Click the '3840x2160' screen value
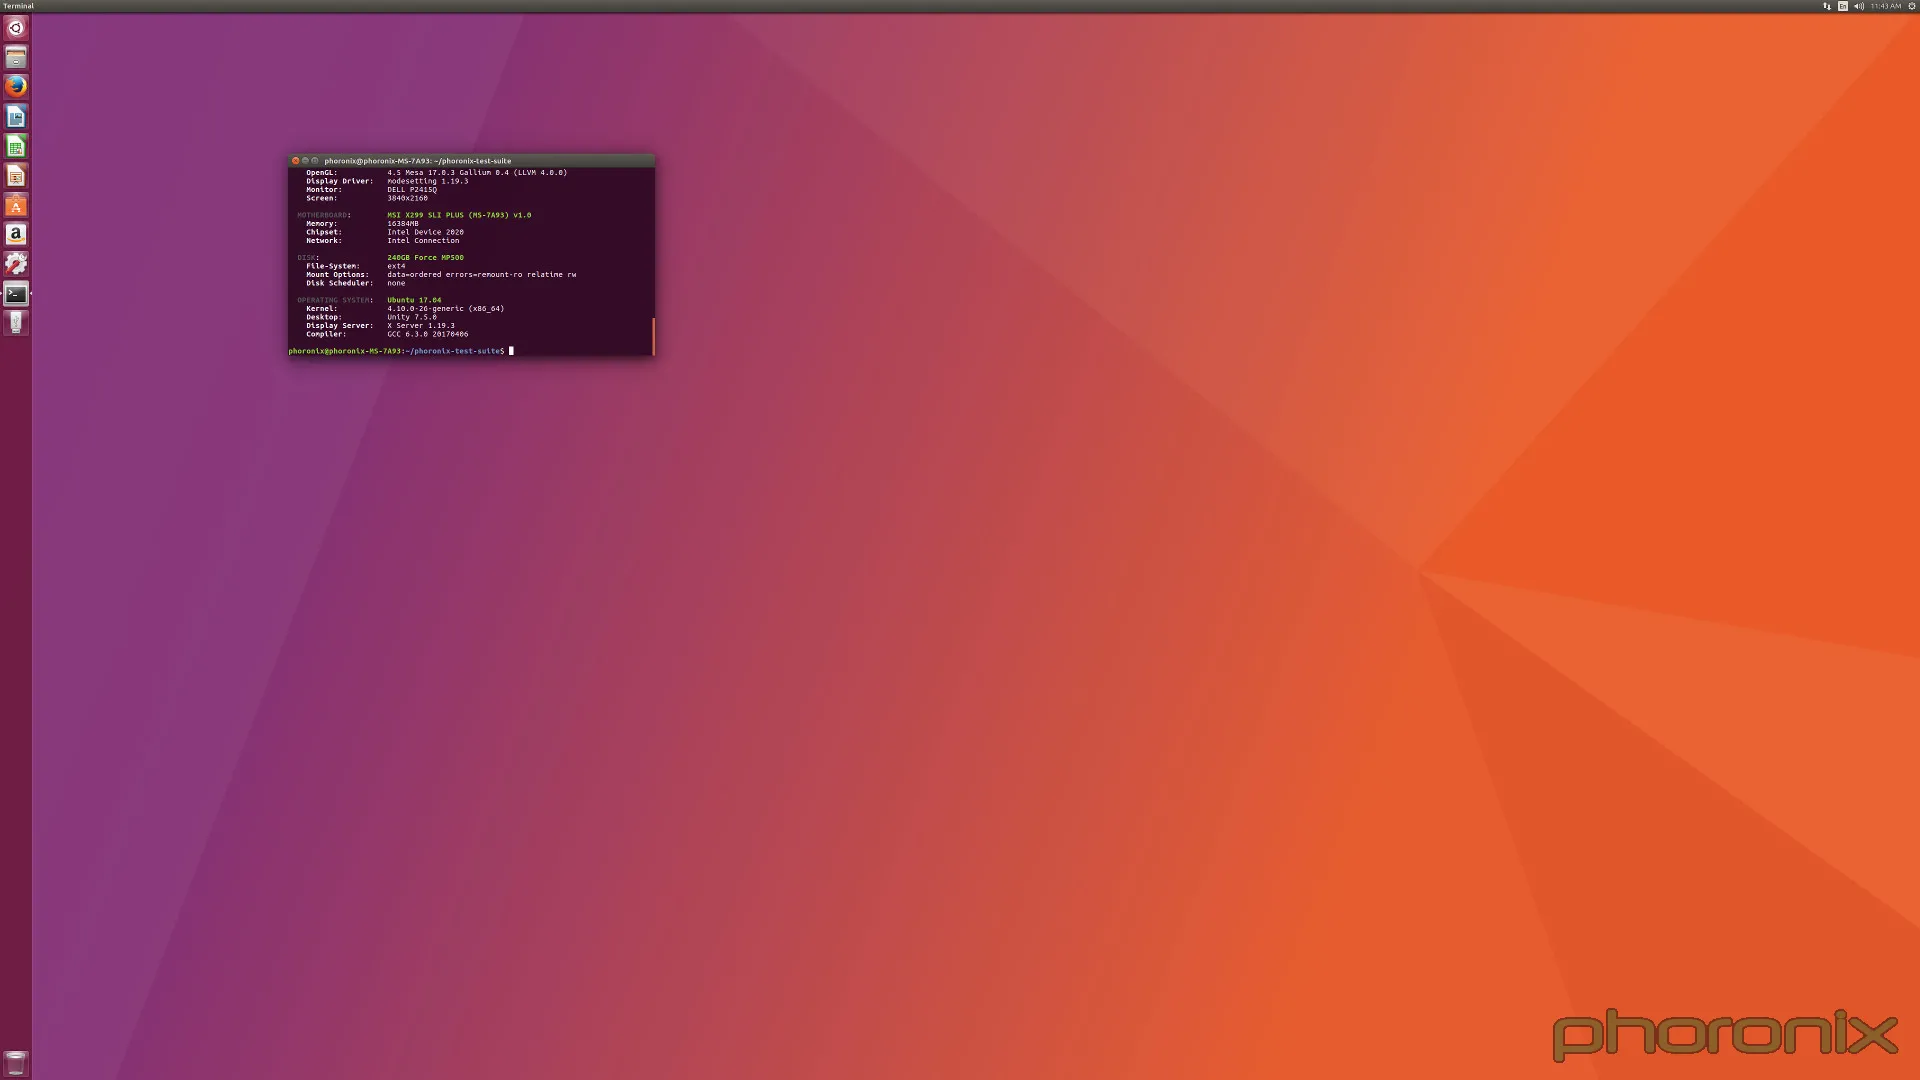This screenshot has height=1080, width=1920. tap(407, 198)
